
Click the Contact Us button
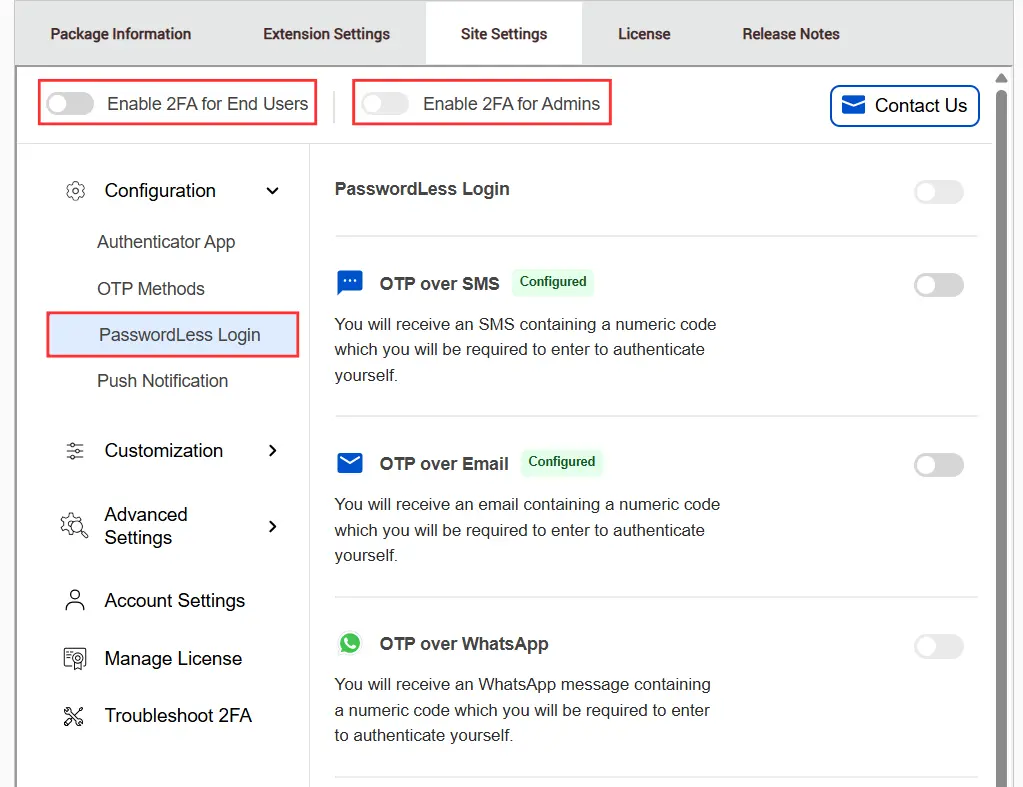point(904,106)
